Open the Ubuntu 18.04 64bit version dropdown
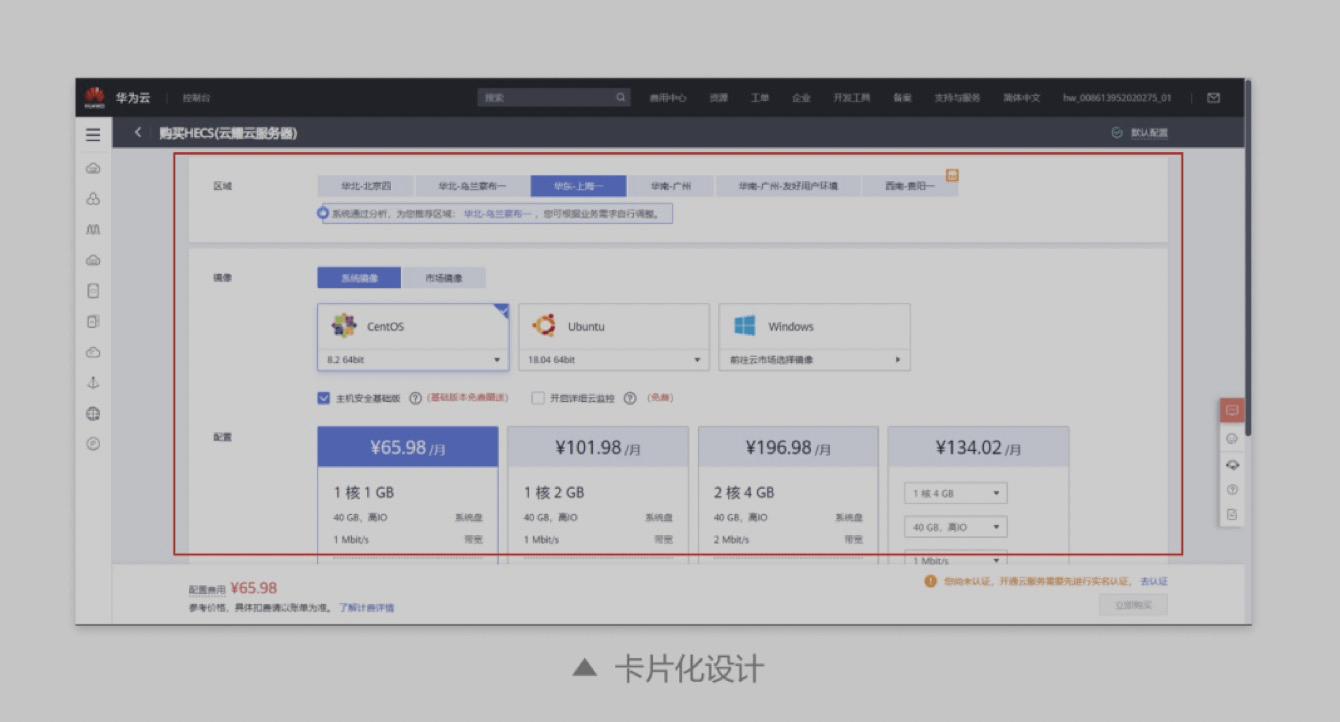Screen dimensions: 1340x722 613,360
